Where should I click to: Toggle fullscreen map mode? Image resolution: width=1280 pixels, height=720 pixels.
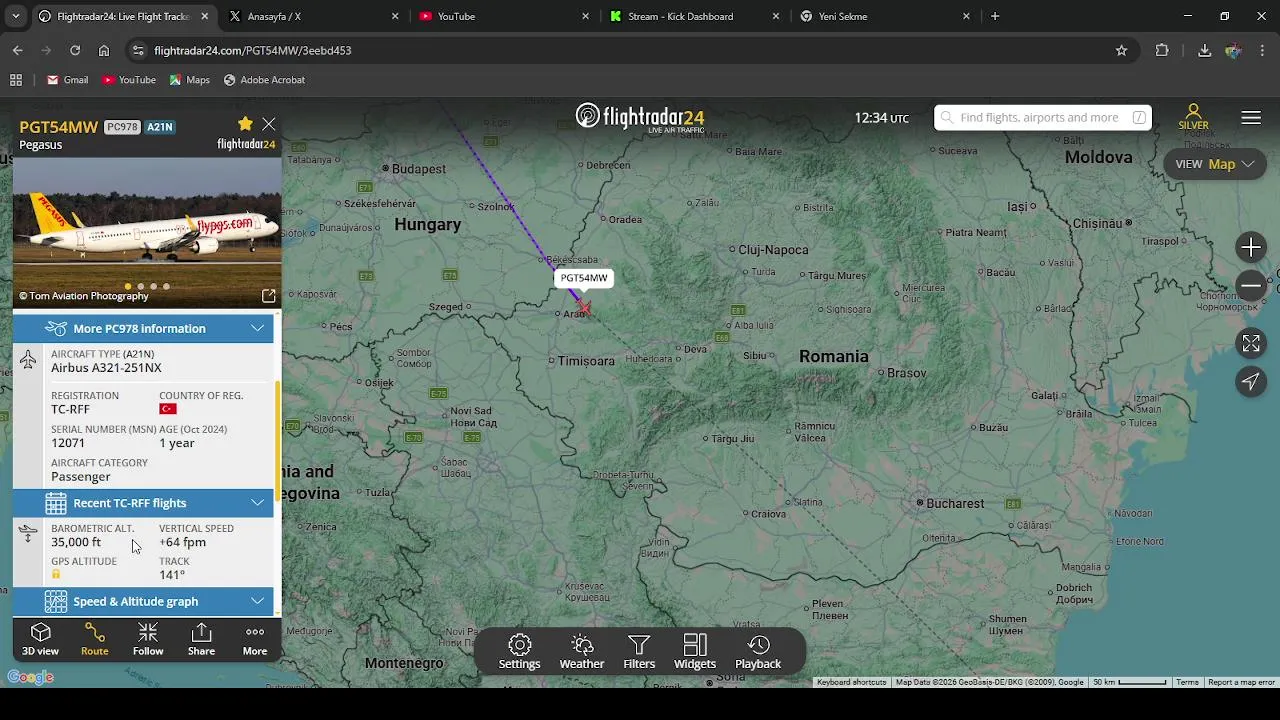click(1251, 344)
